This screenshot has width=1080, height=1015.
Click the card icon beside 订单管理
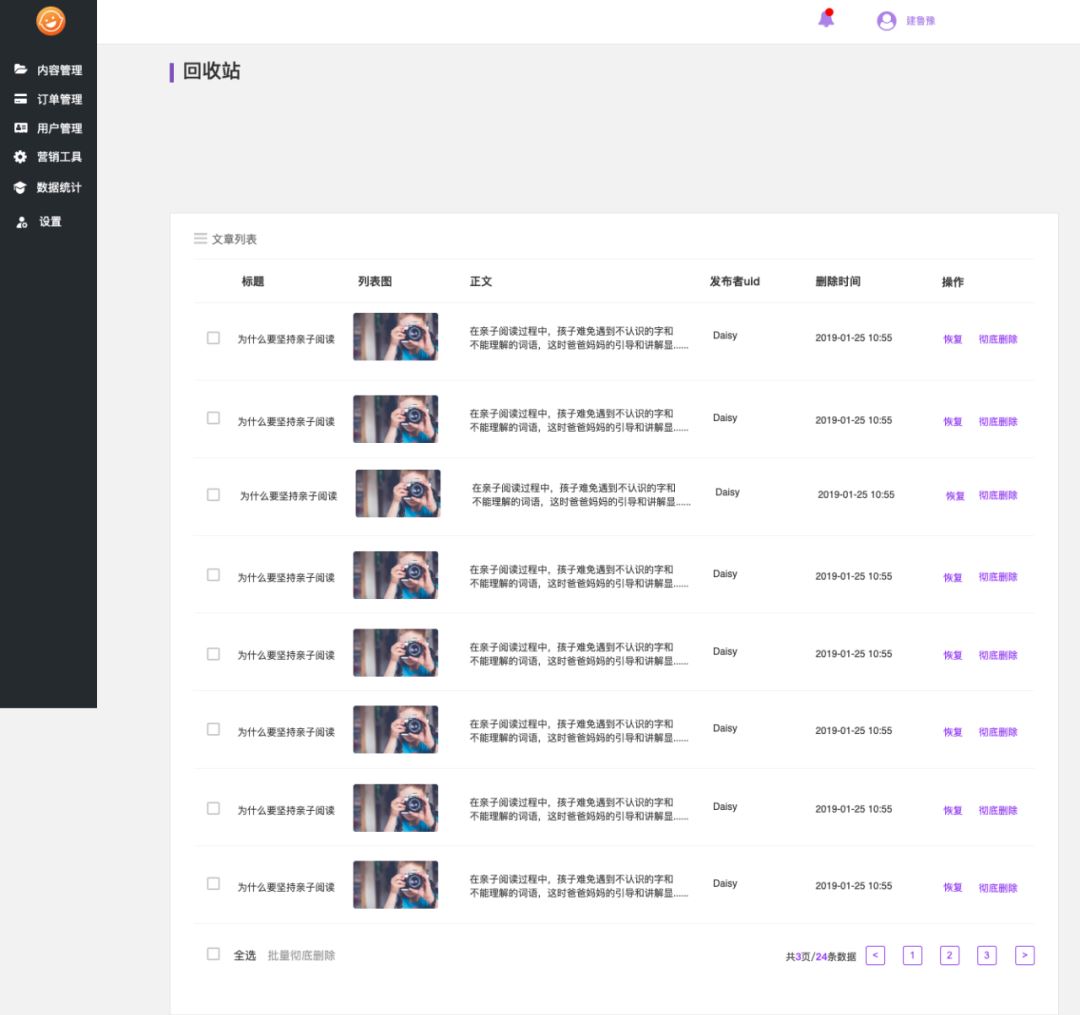click(x=20, y=99)
